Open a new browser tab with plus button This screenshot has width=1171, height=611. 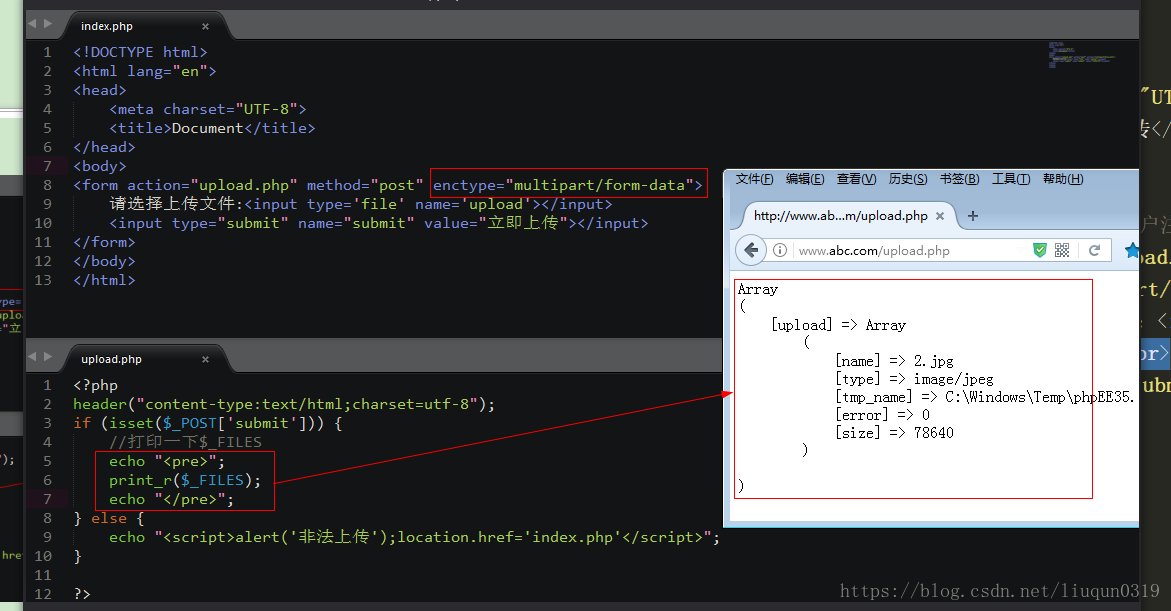[972, 216]
